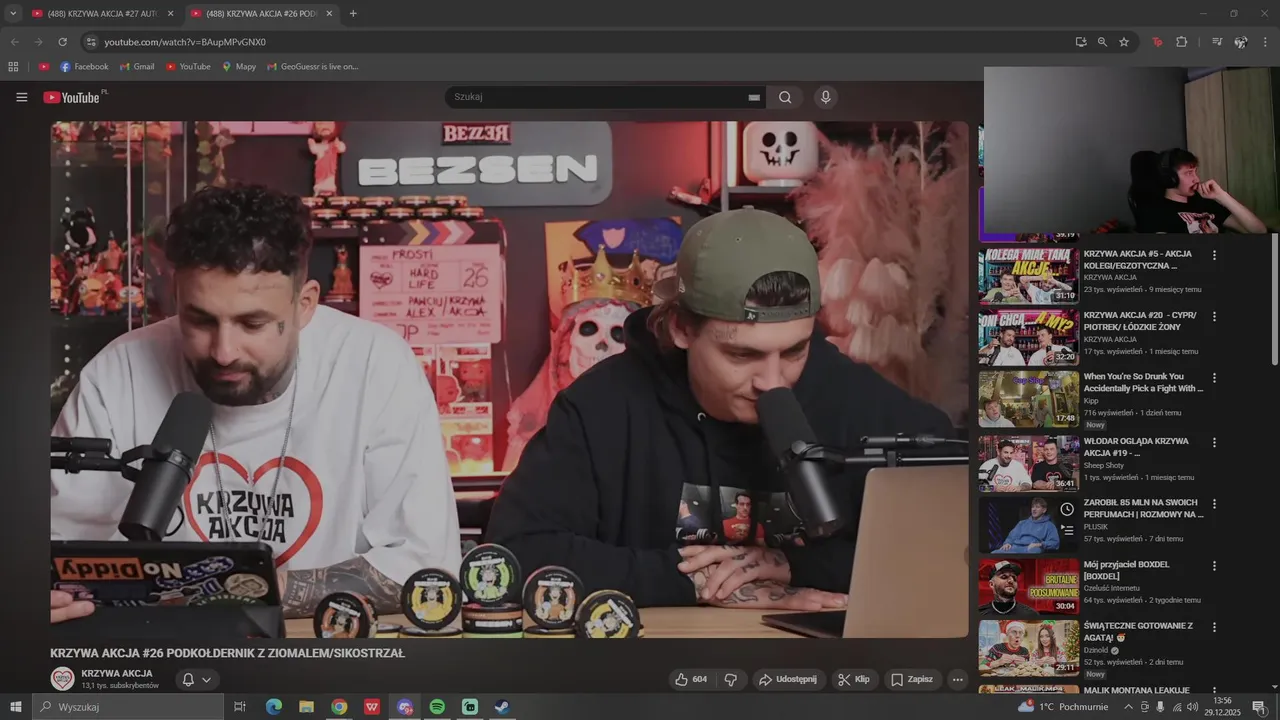Open KRZYWA AKCJA #20 CYPR video thumbnail
1280x720 pixels.
pos(1028,337)
